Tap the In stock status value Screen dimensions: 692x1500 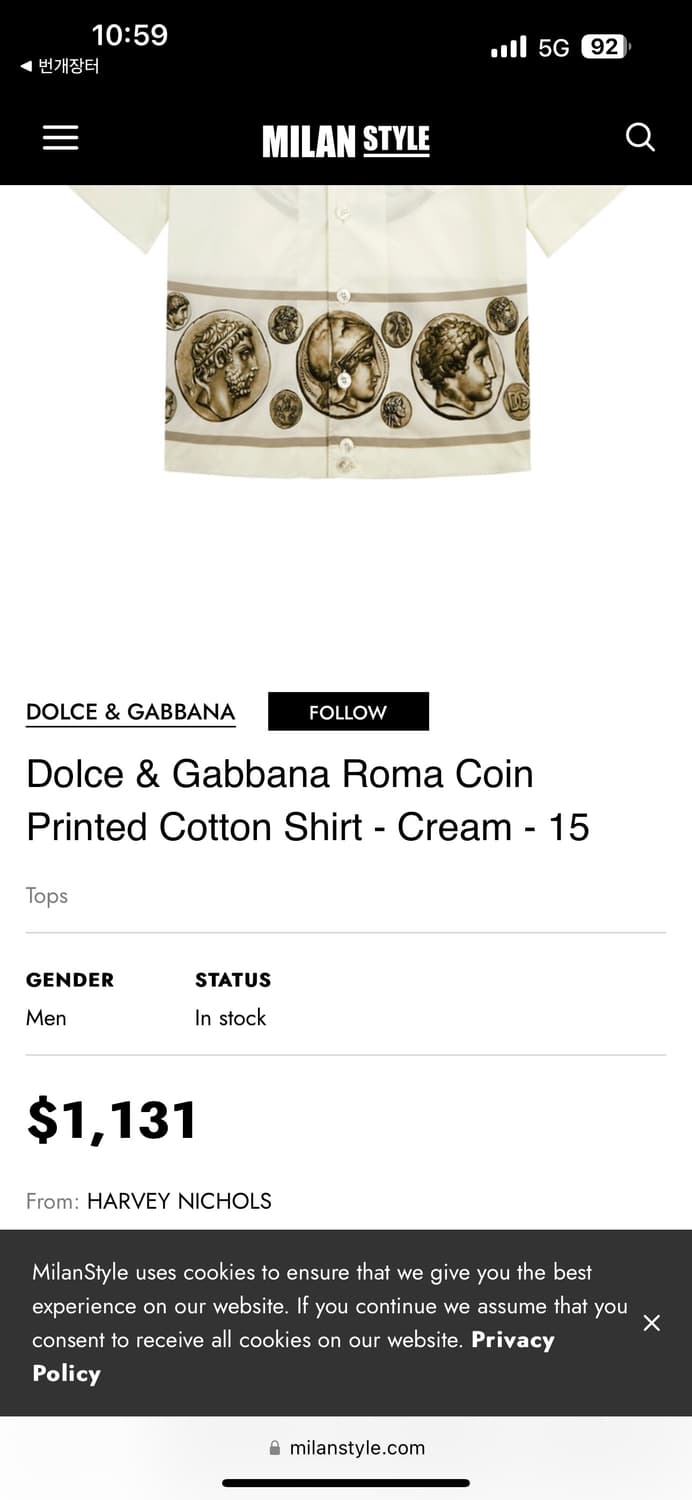[230, 1018]
